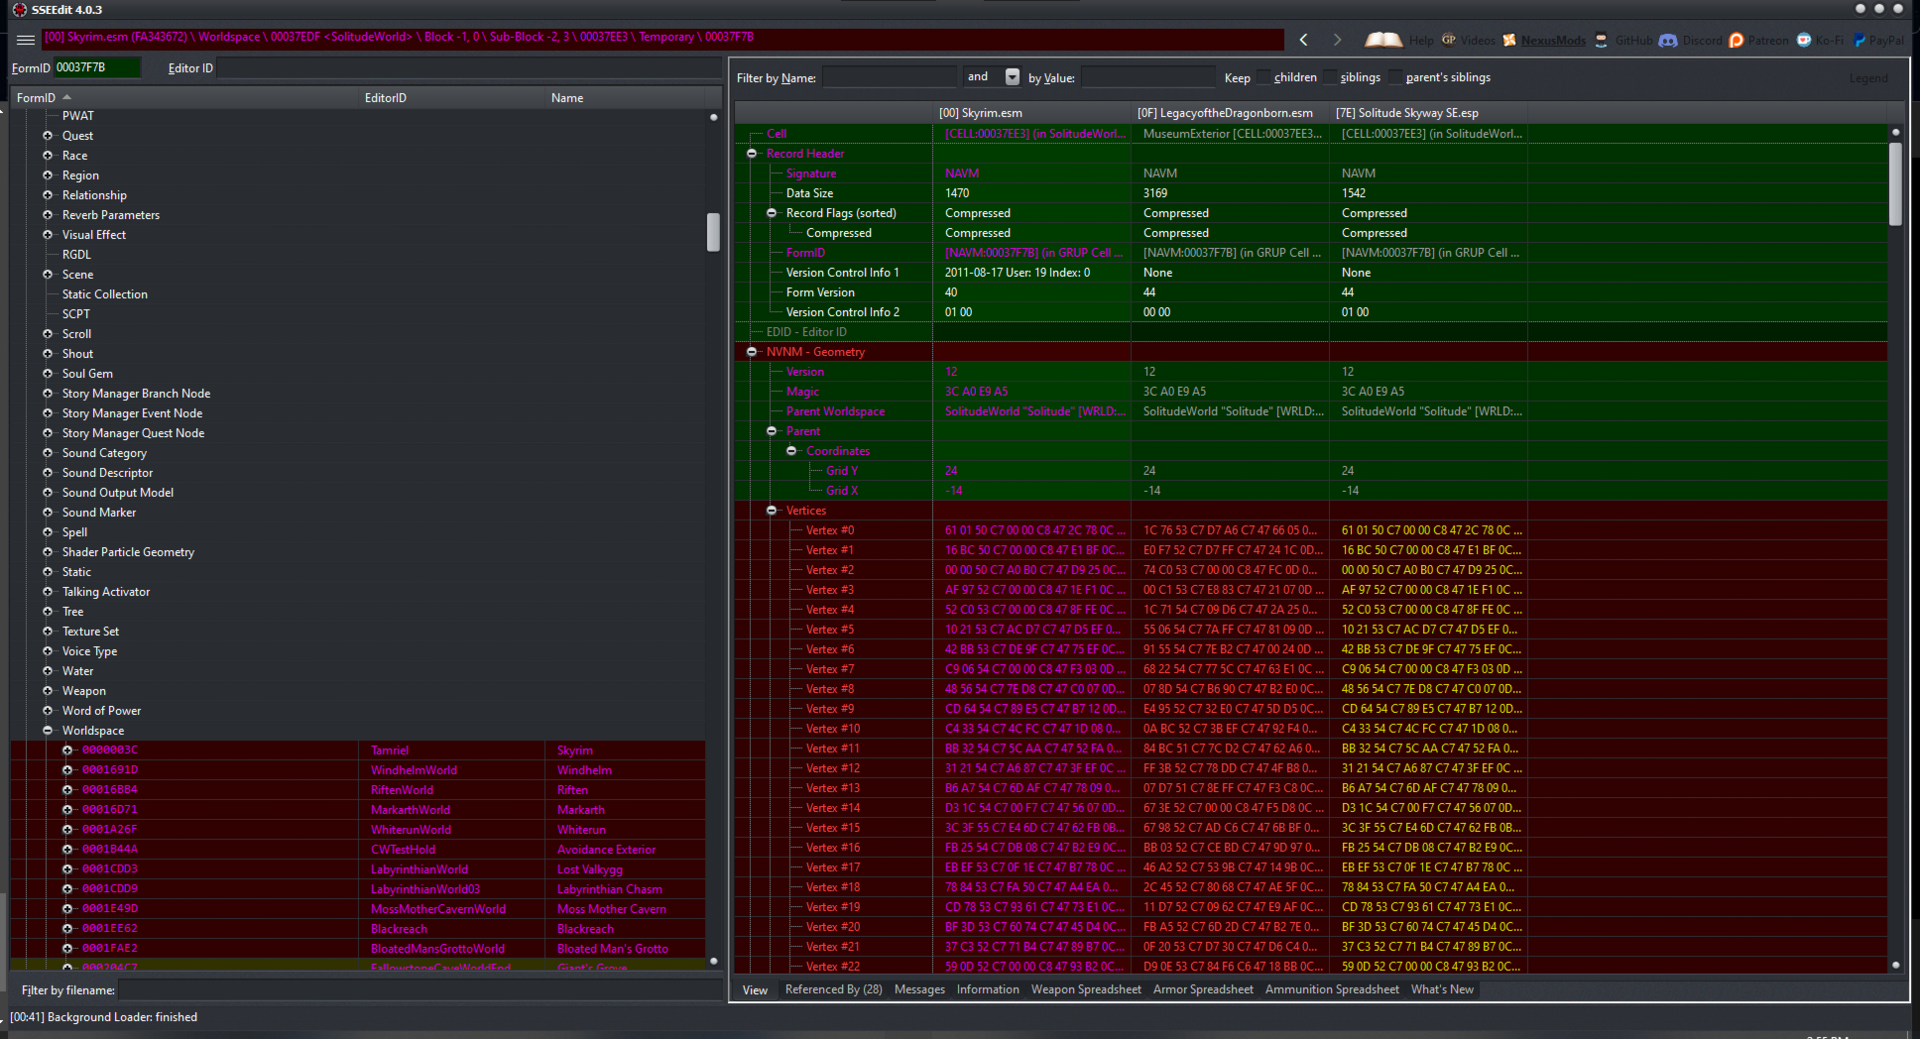
Task: Expand the Race node
Action: pos(47,155)
